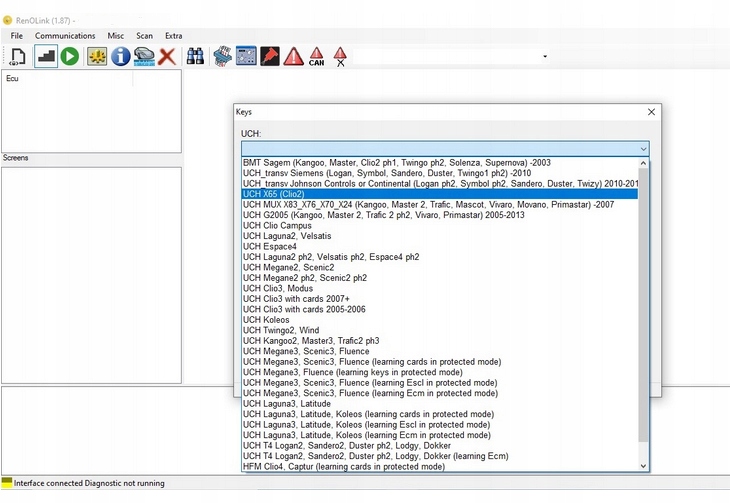Click the warning triangle with X icon

point(340,57)
